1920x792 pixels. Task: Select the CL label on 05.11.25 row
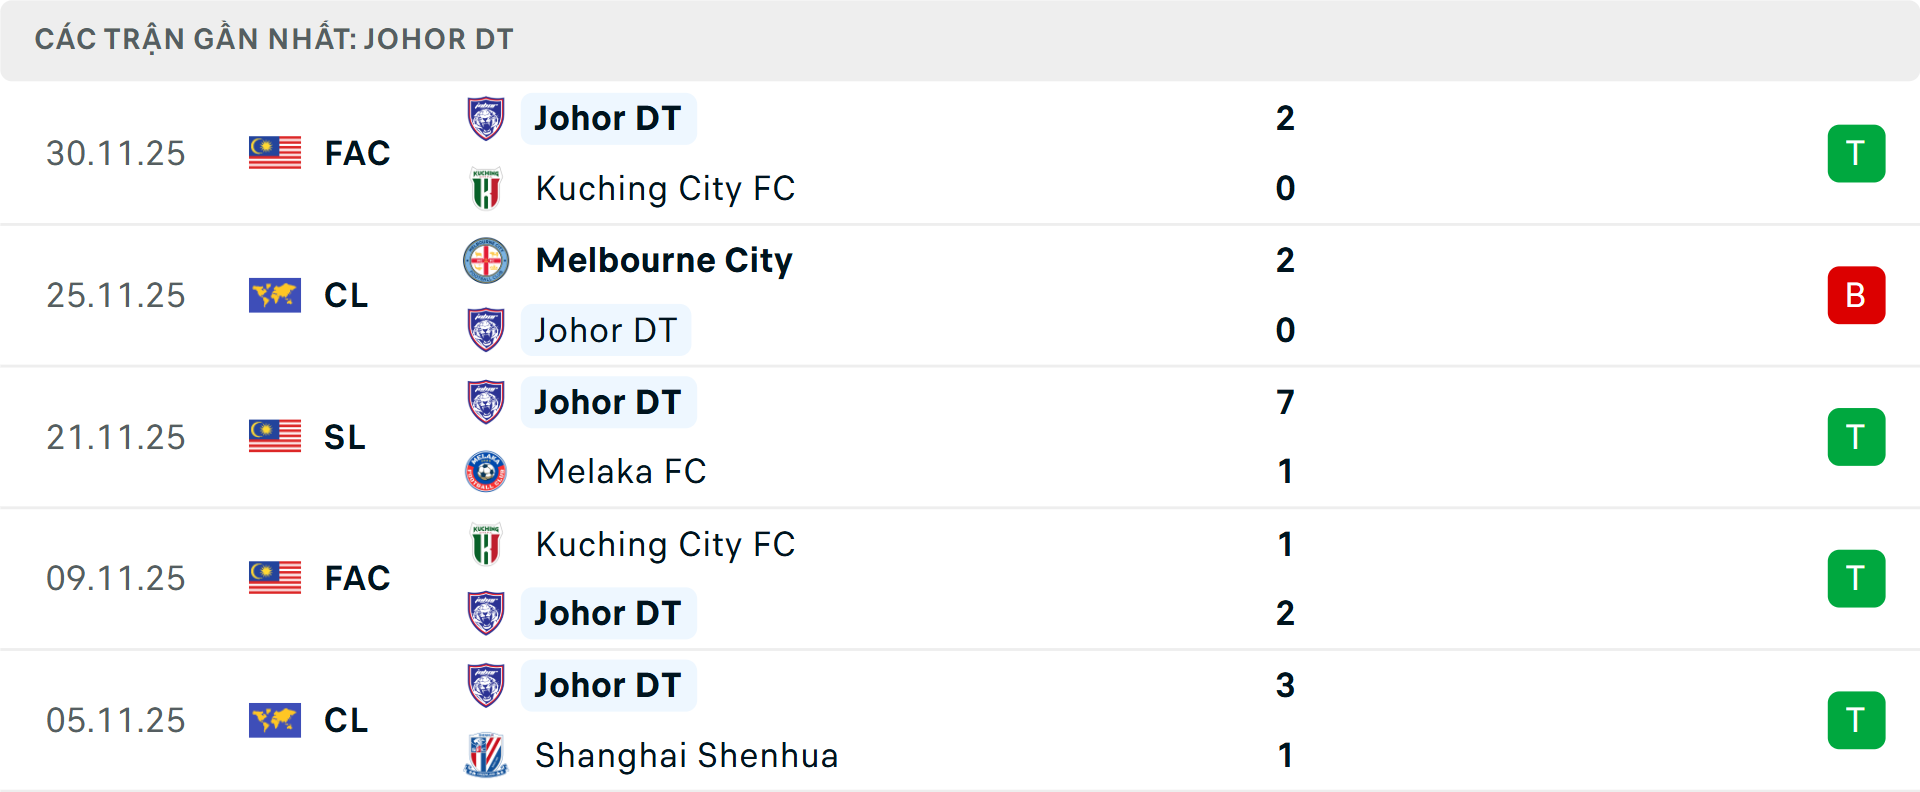pos(346,720)
